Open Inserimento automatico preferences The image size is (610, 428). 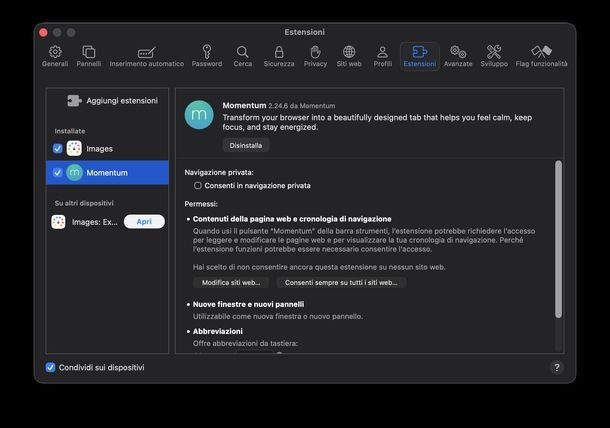147,56
